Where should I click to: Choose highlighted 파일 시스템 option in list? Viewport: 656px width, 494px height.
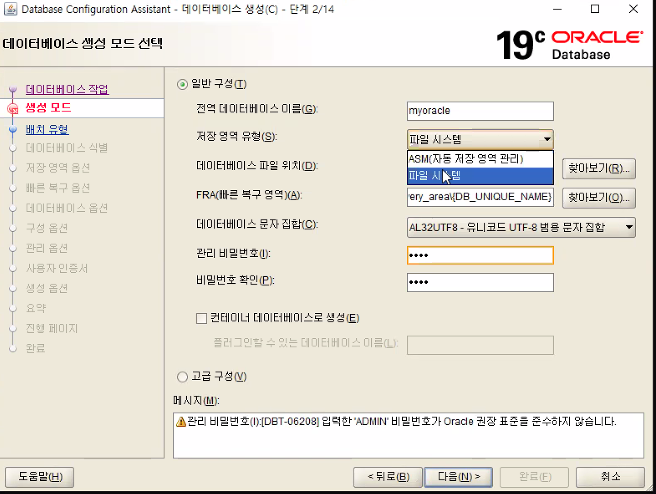tap(480, 176)
